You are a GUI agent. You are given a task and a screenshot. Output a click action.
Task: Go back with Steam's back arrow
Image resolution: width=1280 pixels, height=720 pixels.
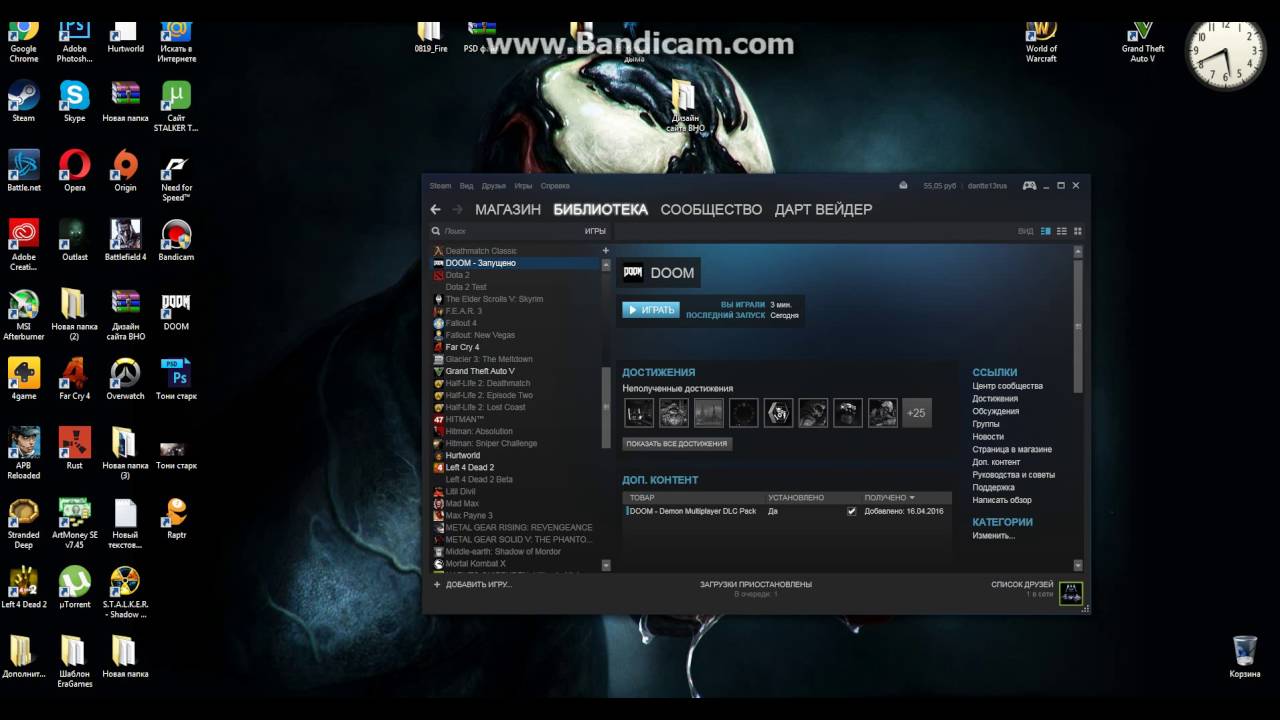pyautogui.click(x=435, y=209)
